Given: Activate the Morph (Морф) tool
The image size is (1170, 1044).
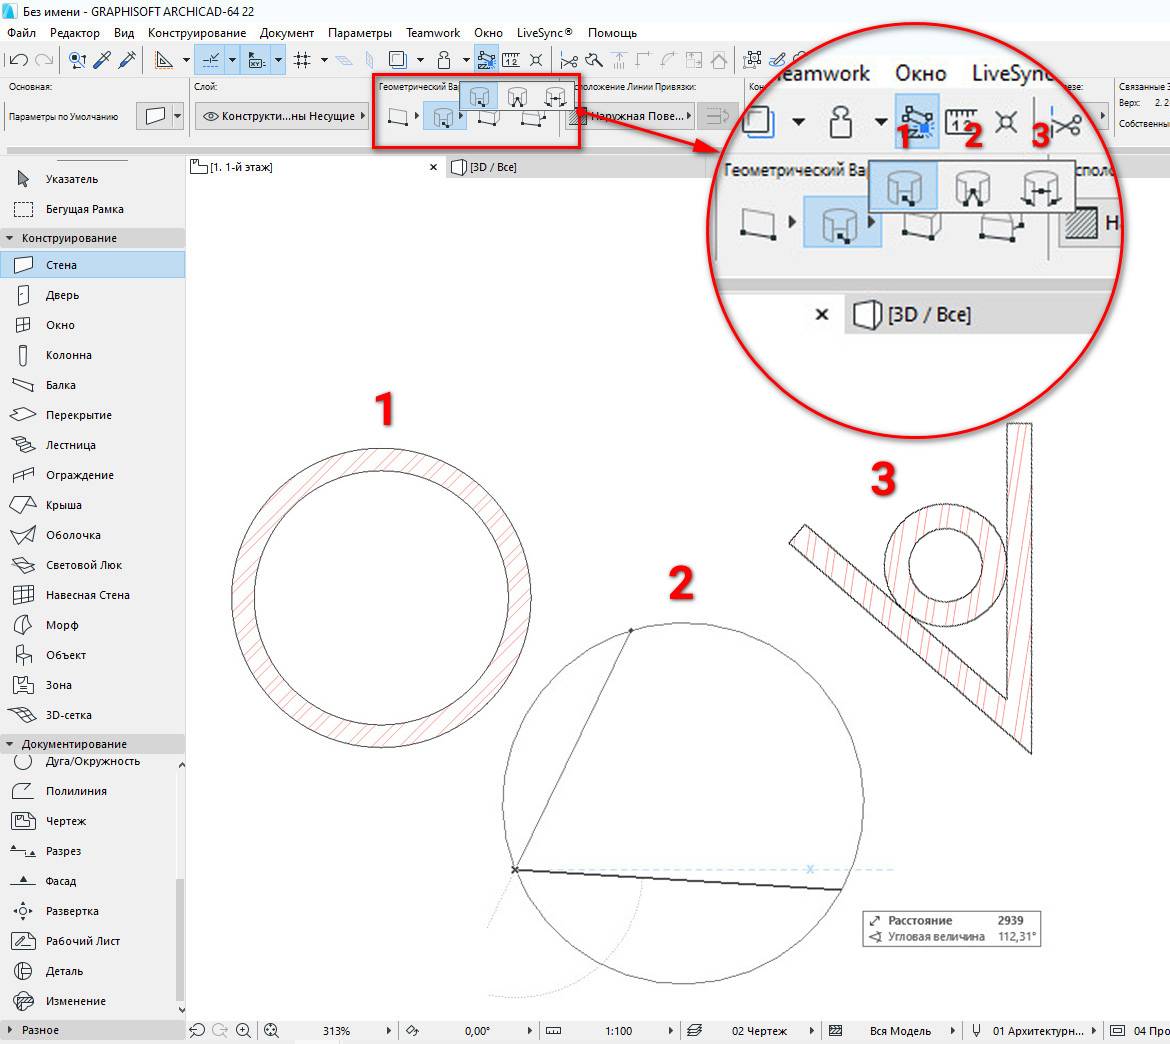Looking at the screenshot, I should 61,625.
